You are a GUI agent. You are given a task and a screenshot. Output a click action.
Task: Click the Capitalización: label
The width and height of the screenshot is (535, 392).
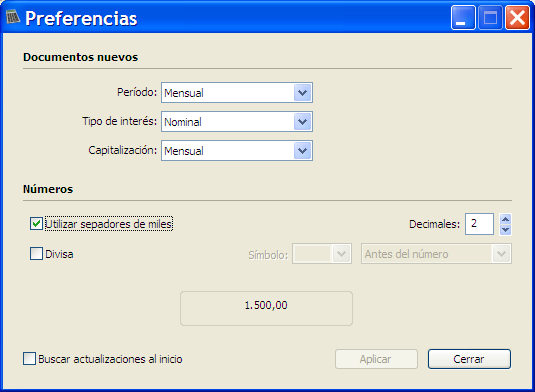click(122, 150)
